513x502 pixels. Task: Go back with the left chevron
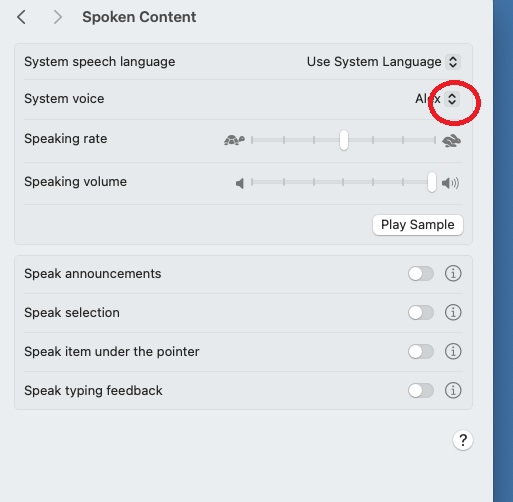point(21,17)
